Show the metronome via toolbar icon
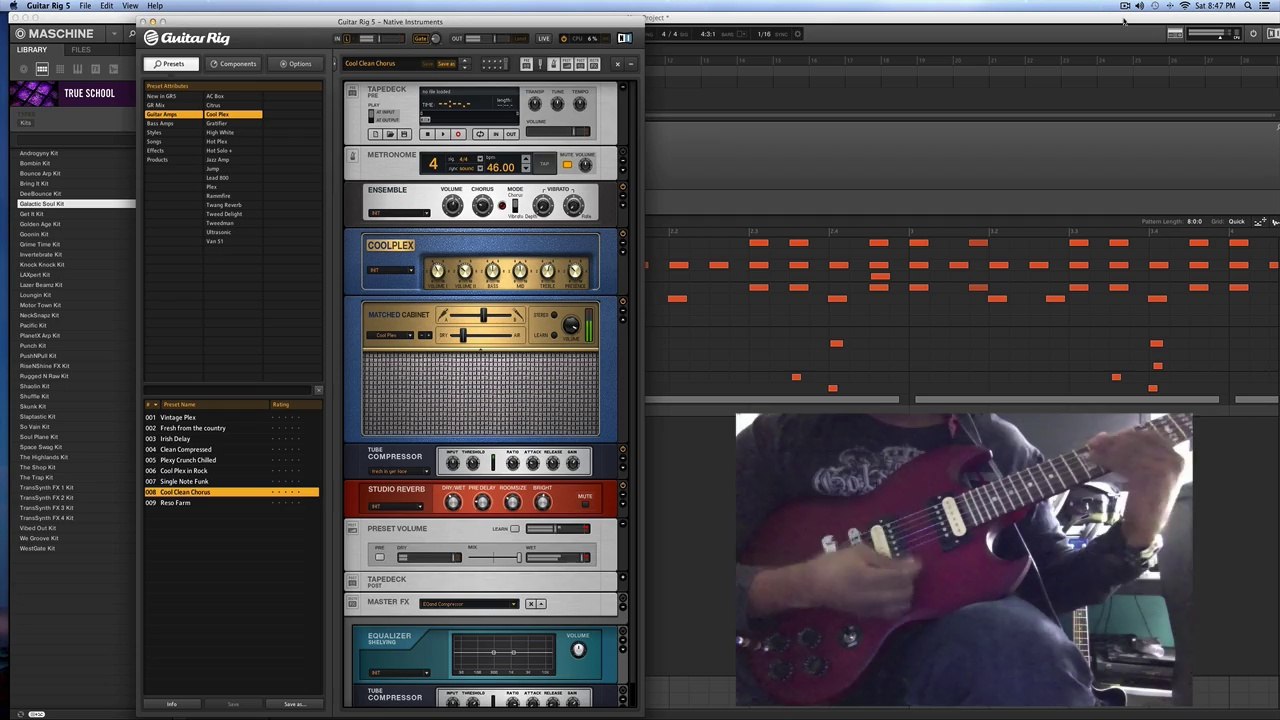The image size is (1280, 720). coord(553,64)
